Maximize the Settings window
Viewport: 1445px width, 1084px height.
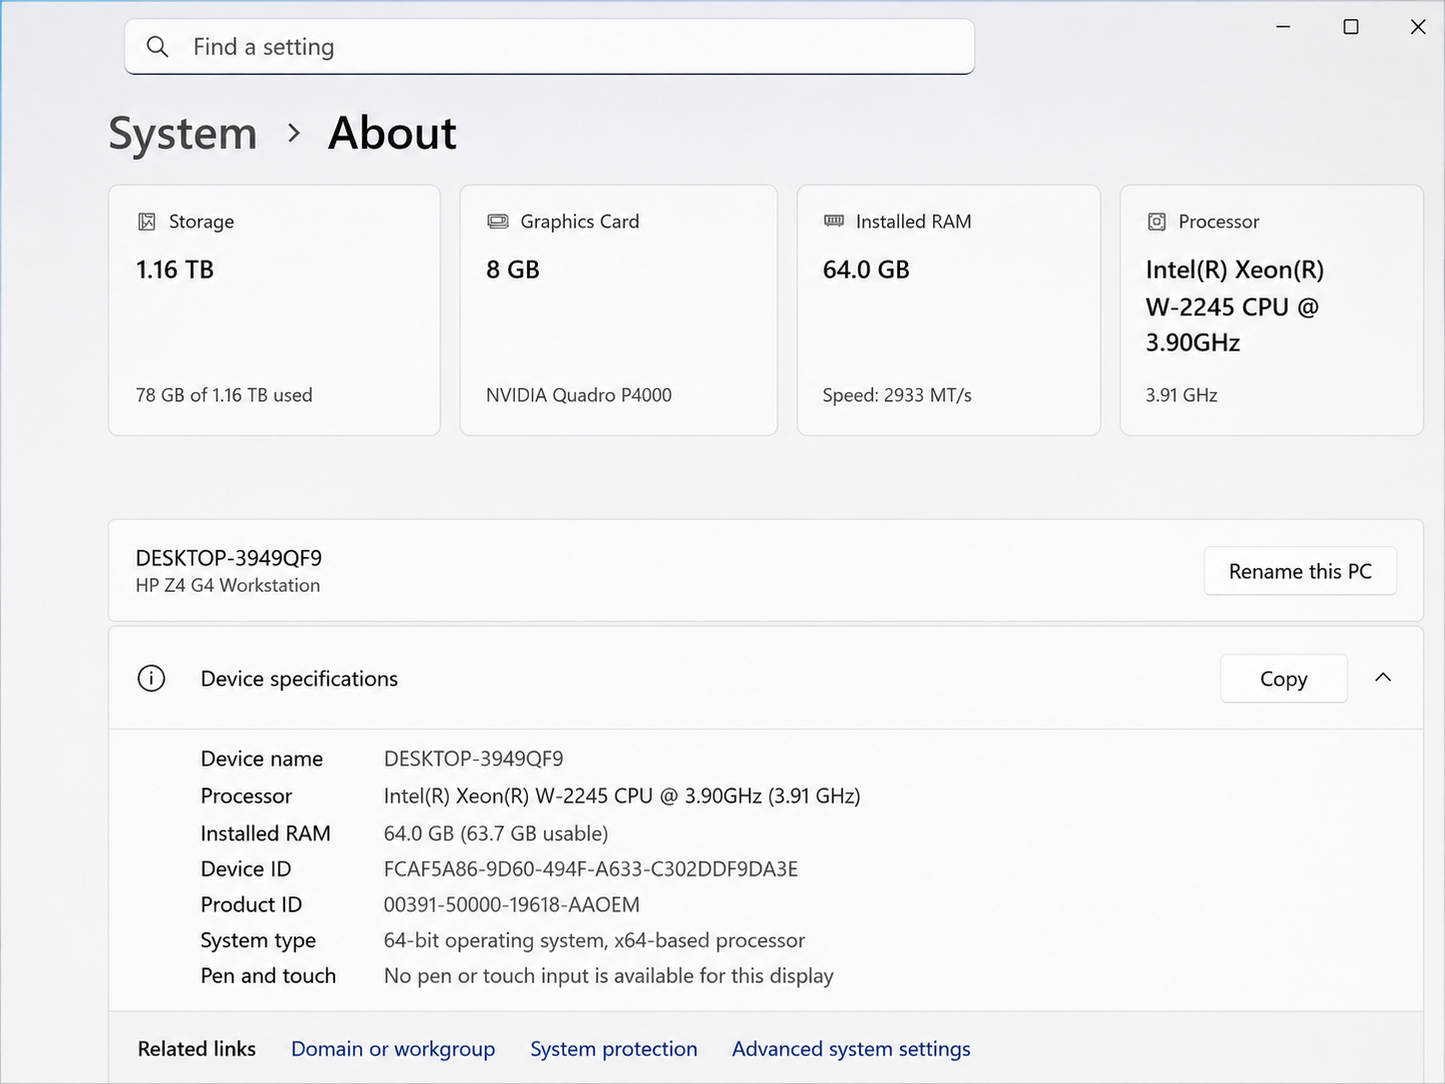[1351, 27]
